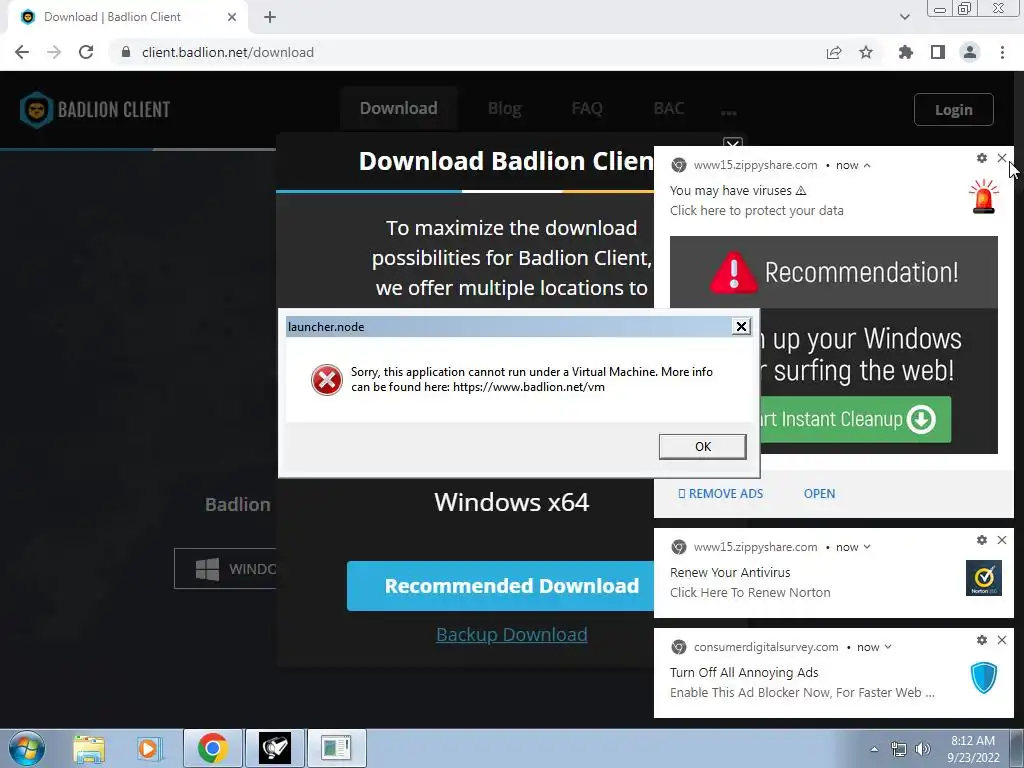Viewport: 1024px width, 768px height.
Task: Select the Download | Badlion Client tab
Action: tap(124, 17)
